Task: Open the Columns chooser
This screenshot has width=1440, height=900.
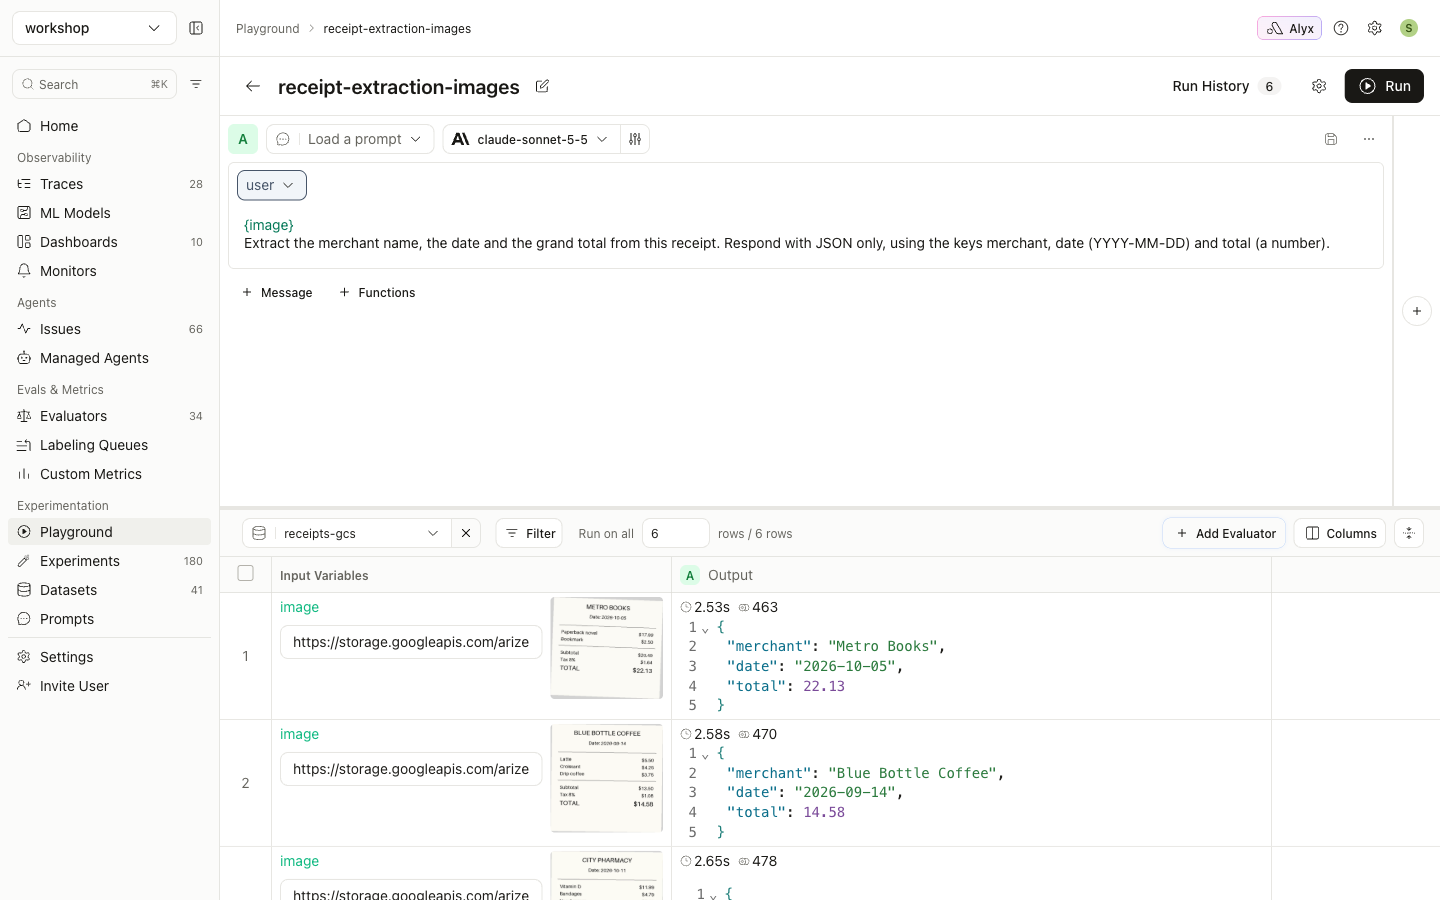Action: 1340,533
